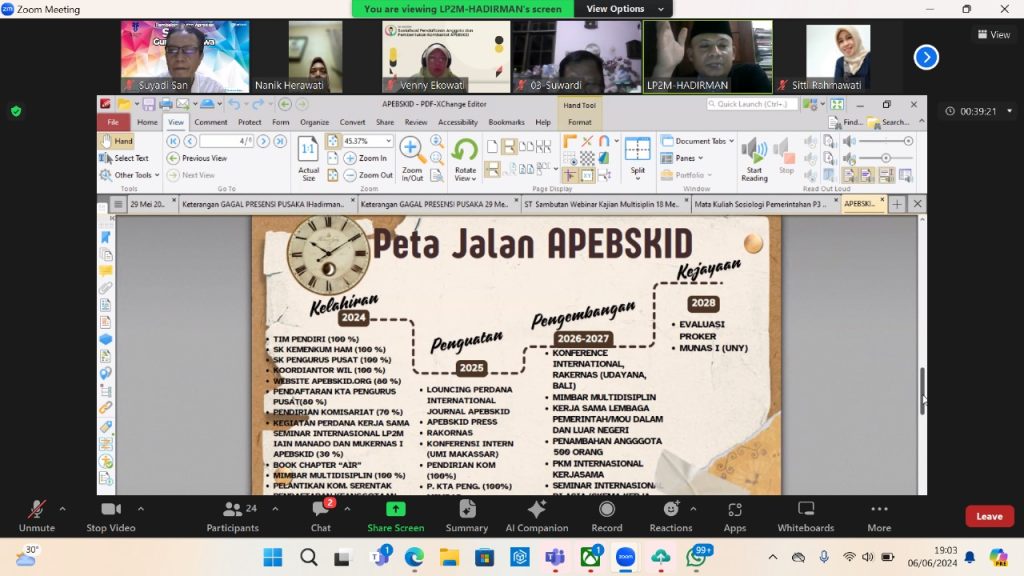Open the Rotate View menu
Screen dimensions: 1024x576
[x=465, y=158]
